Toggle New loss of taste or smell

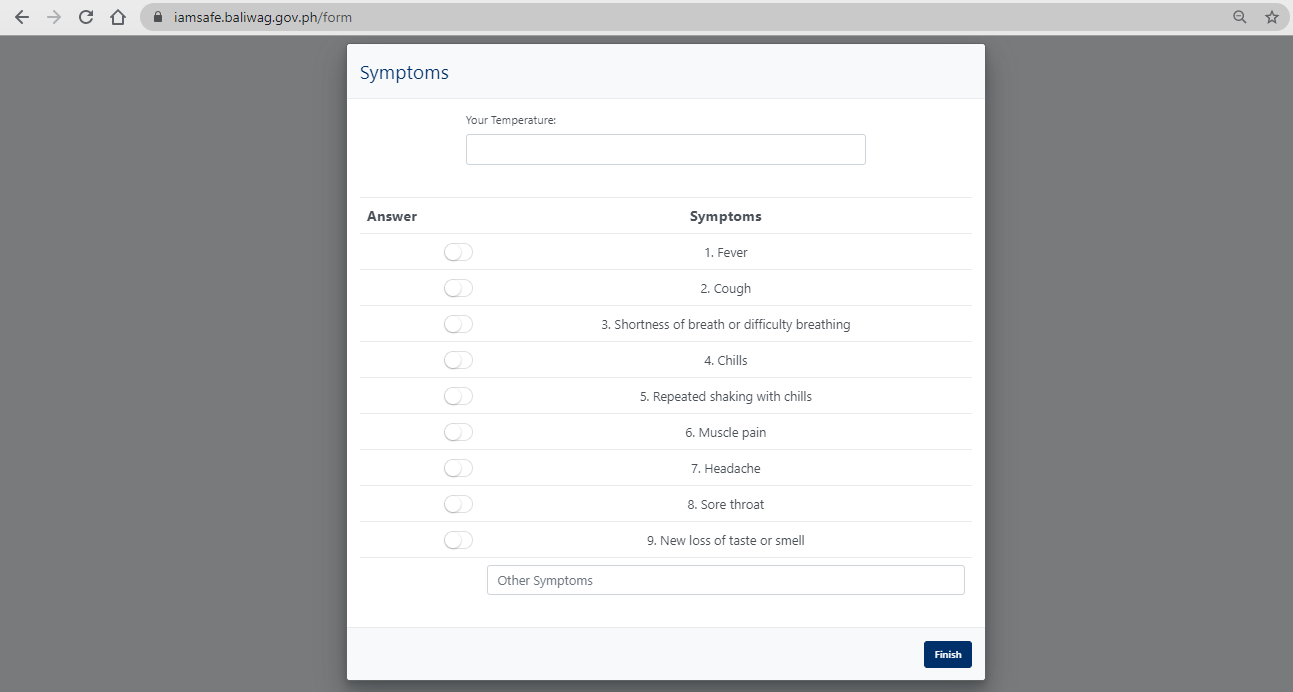click(x=458, y=540)
